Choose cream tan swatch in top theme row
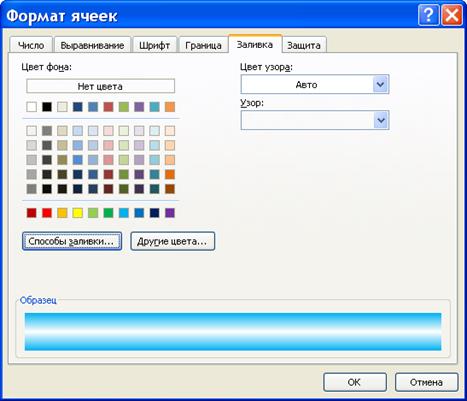This screenshot has width=467, height=401. click(x=62, y=107)
